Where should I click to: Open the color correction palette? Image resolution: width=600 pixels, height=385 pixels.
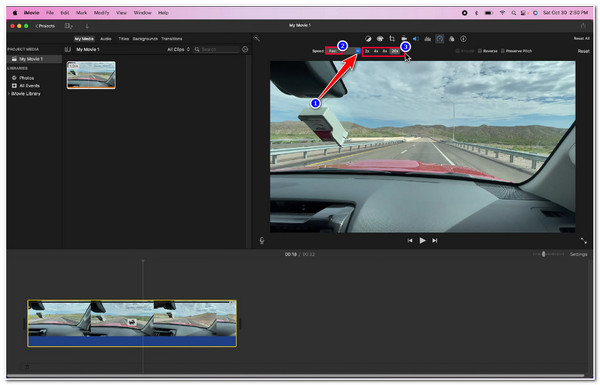point(380,39)
